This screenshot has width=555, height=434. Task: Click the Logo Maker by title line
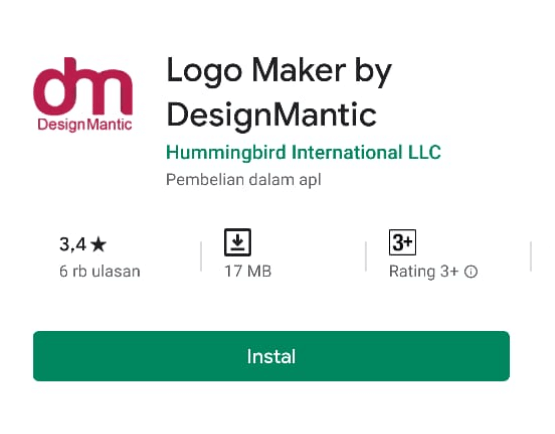tap(279, 72)
